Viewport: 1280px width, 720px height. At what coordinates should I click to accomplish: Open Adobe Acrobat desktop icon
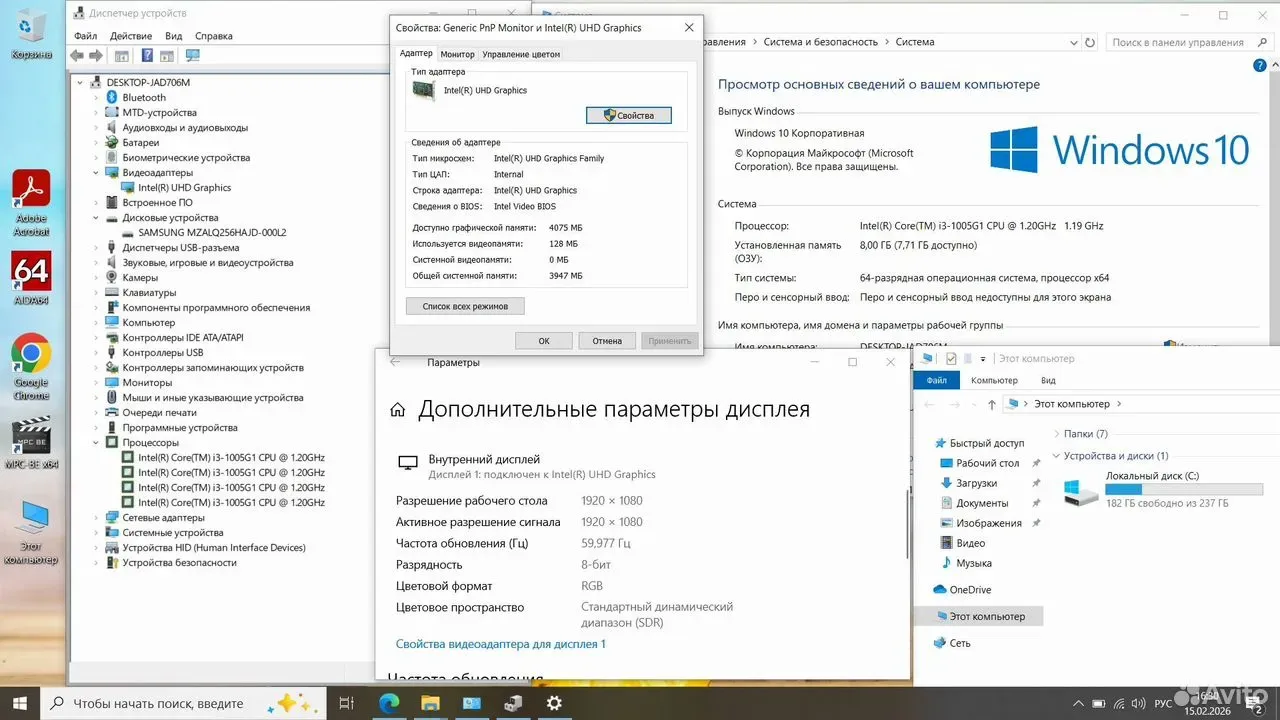[31, 204]
